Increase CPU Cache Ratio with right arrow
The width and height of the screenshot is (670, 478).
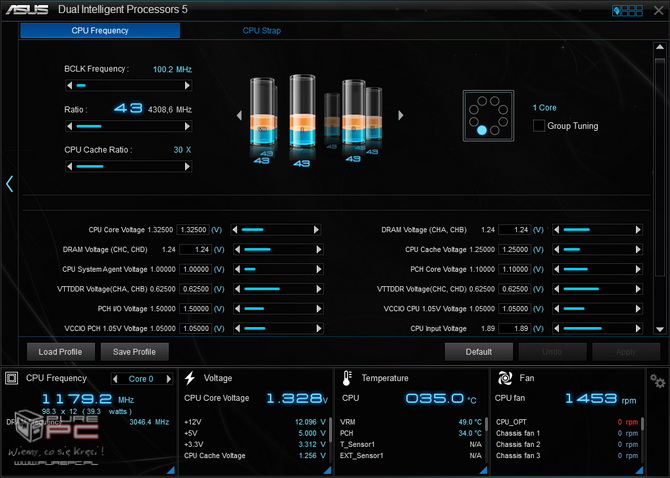tap(187, 166)
